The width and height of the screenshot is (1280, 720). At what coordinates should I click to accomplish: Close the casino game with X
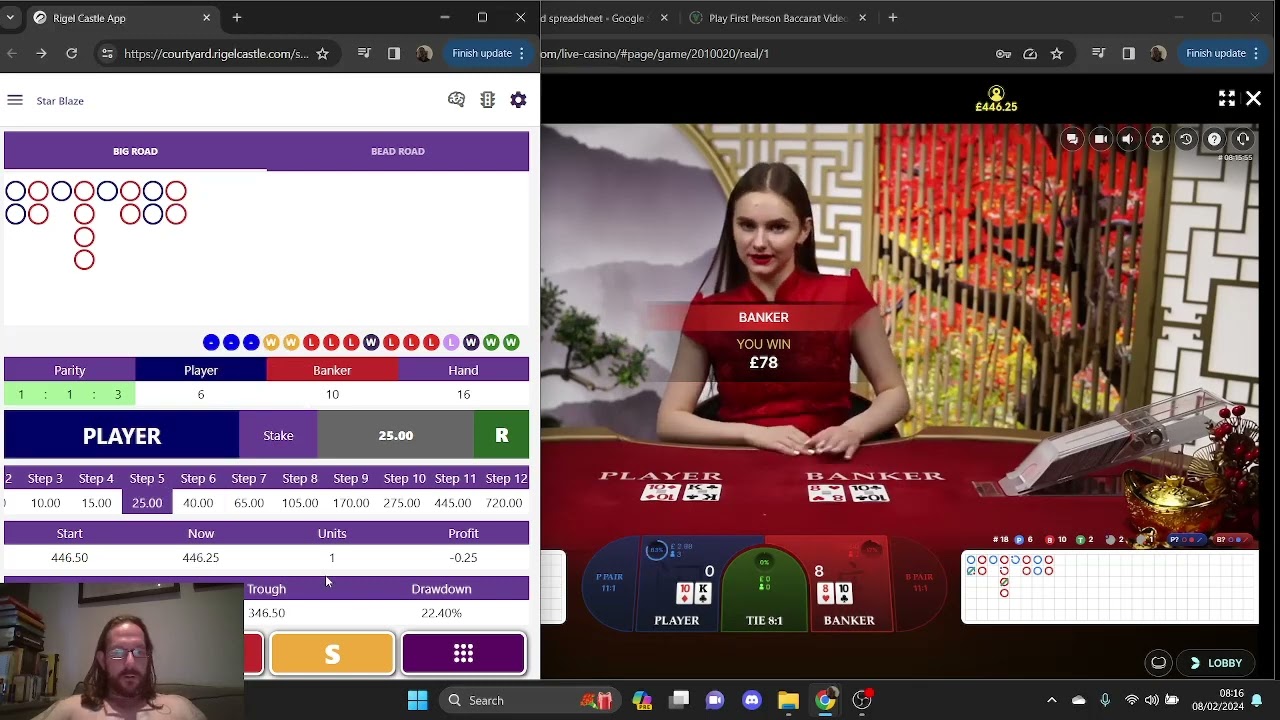click(x=1253, y=98)
